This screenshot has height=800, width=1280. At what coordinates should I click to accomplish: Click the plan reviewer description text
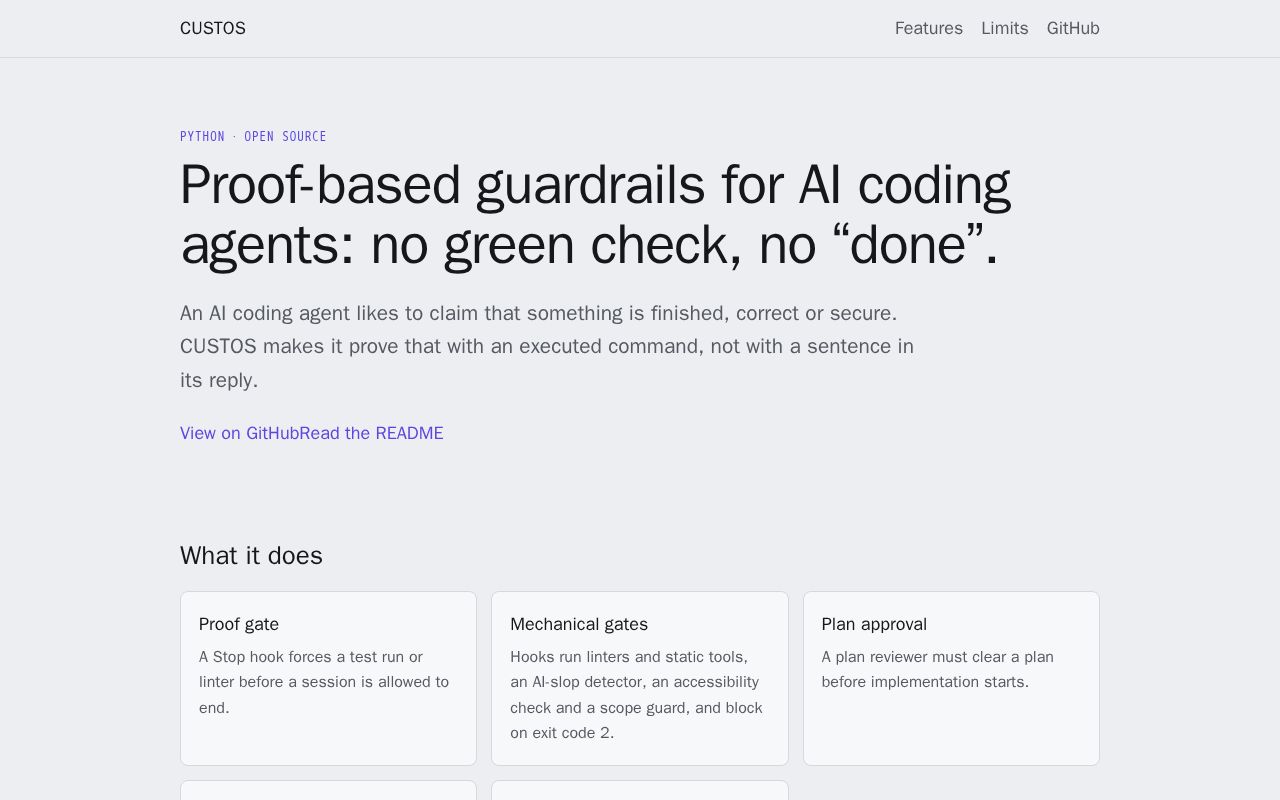938,669
